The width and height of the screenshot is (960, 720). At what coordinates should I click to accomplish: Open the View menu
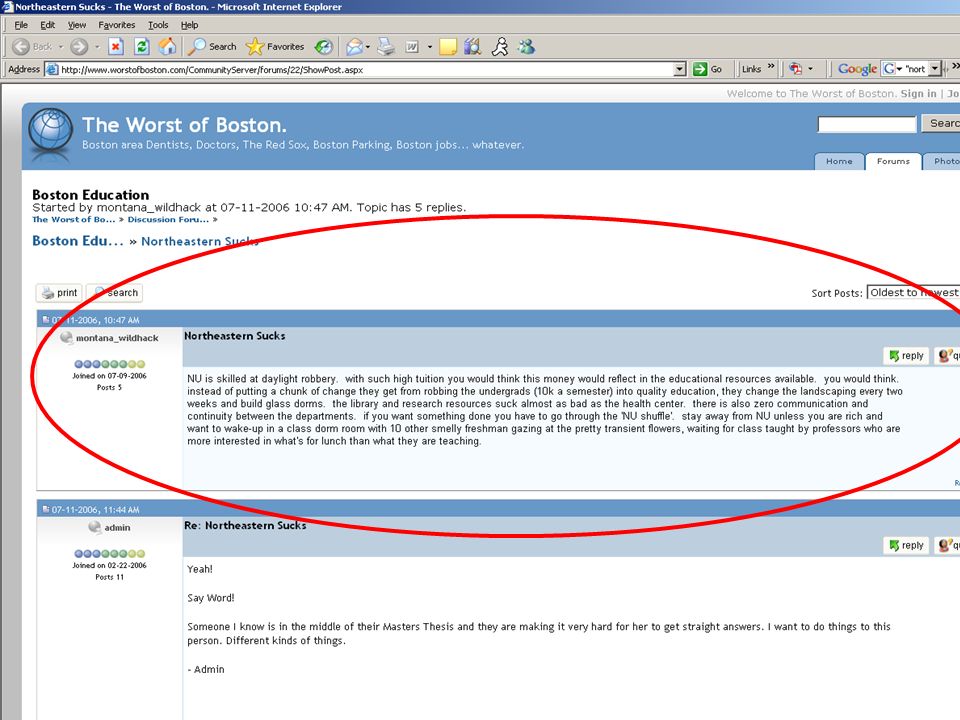[77, 25]
